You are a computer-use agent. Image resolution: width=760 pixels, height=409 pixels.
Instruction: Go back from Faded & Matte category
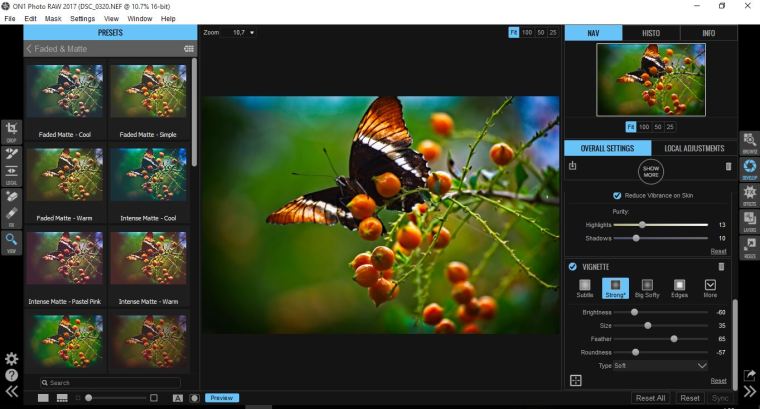click(29, 48)
